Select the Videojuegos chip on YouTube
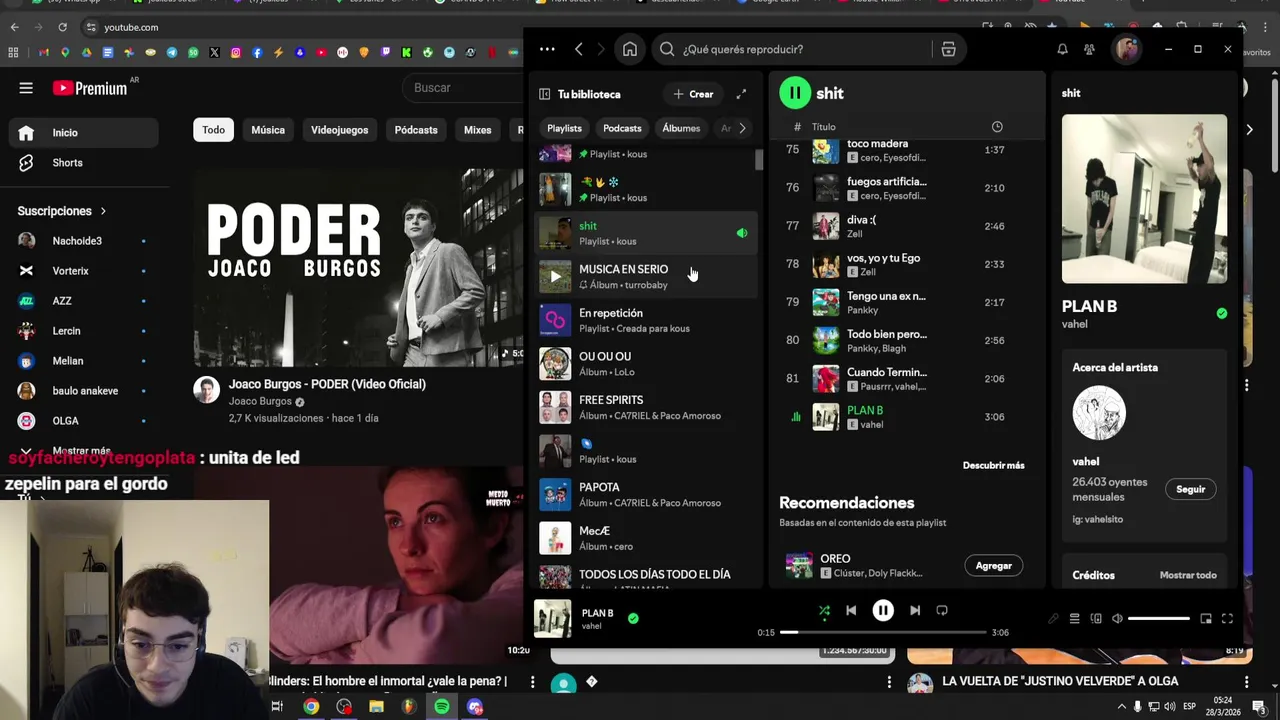 339,130
